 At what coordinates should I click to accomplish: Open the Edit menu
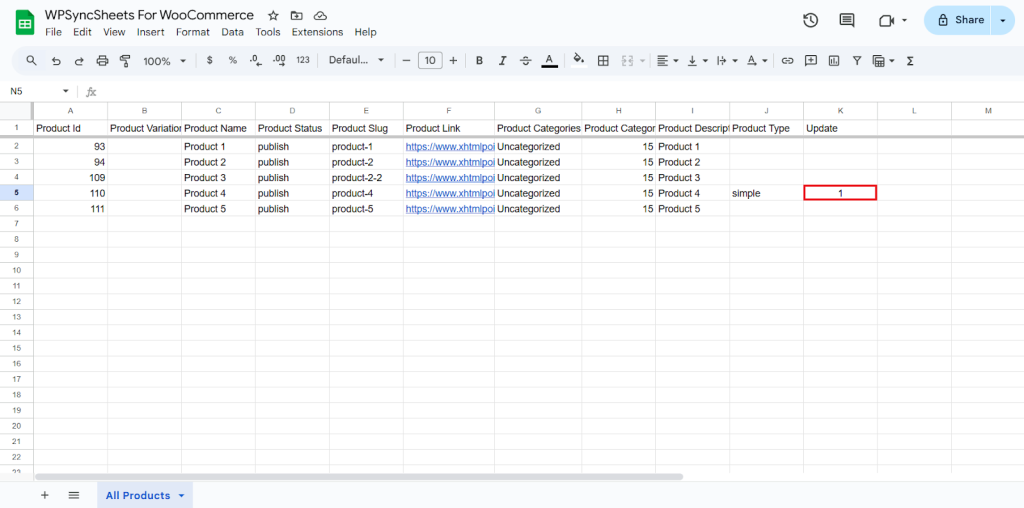coord(82,32)
